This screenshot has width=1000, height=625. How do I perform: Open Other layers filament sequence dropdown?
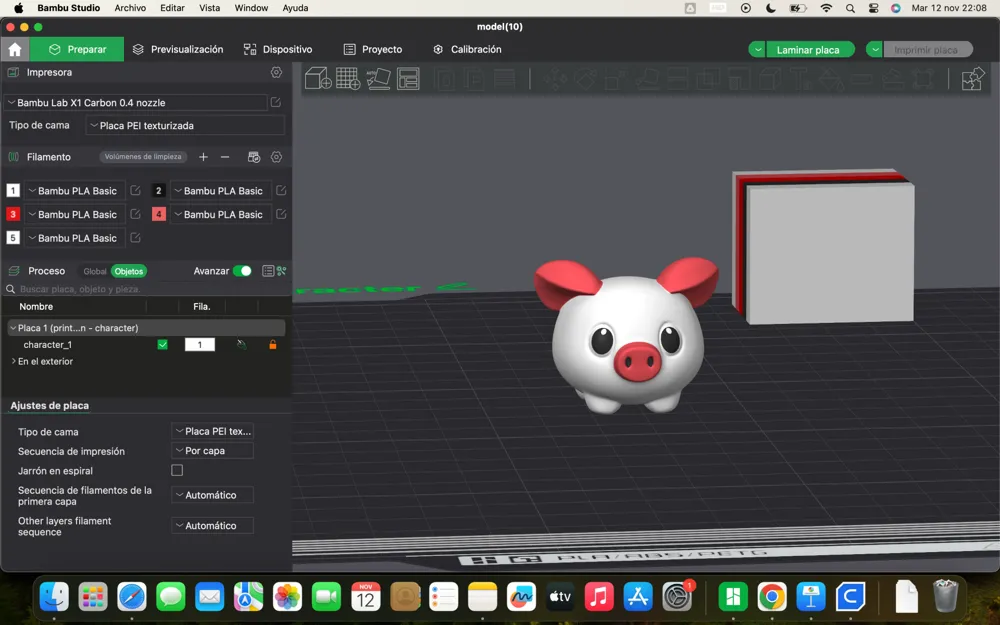pyautogui.click(x=212, y=526)
